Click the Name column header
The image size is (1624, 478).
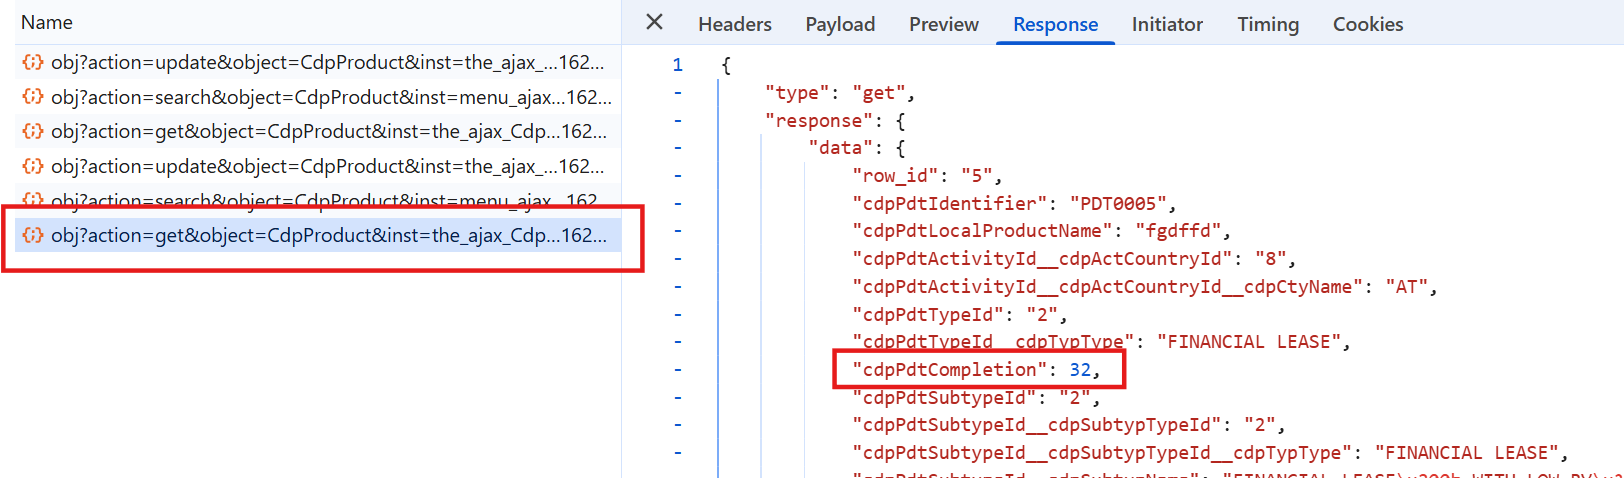[x=47, y=22]
